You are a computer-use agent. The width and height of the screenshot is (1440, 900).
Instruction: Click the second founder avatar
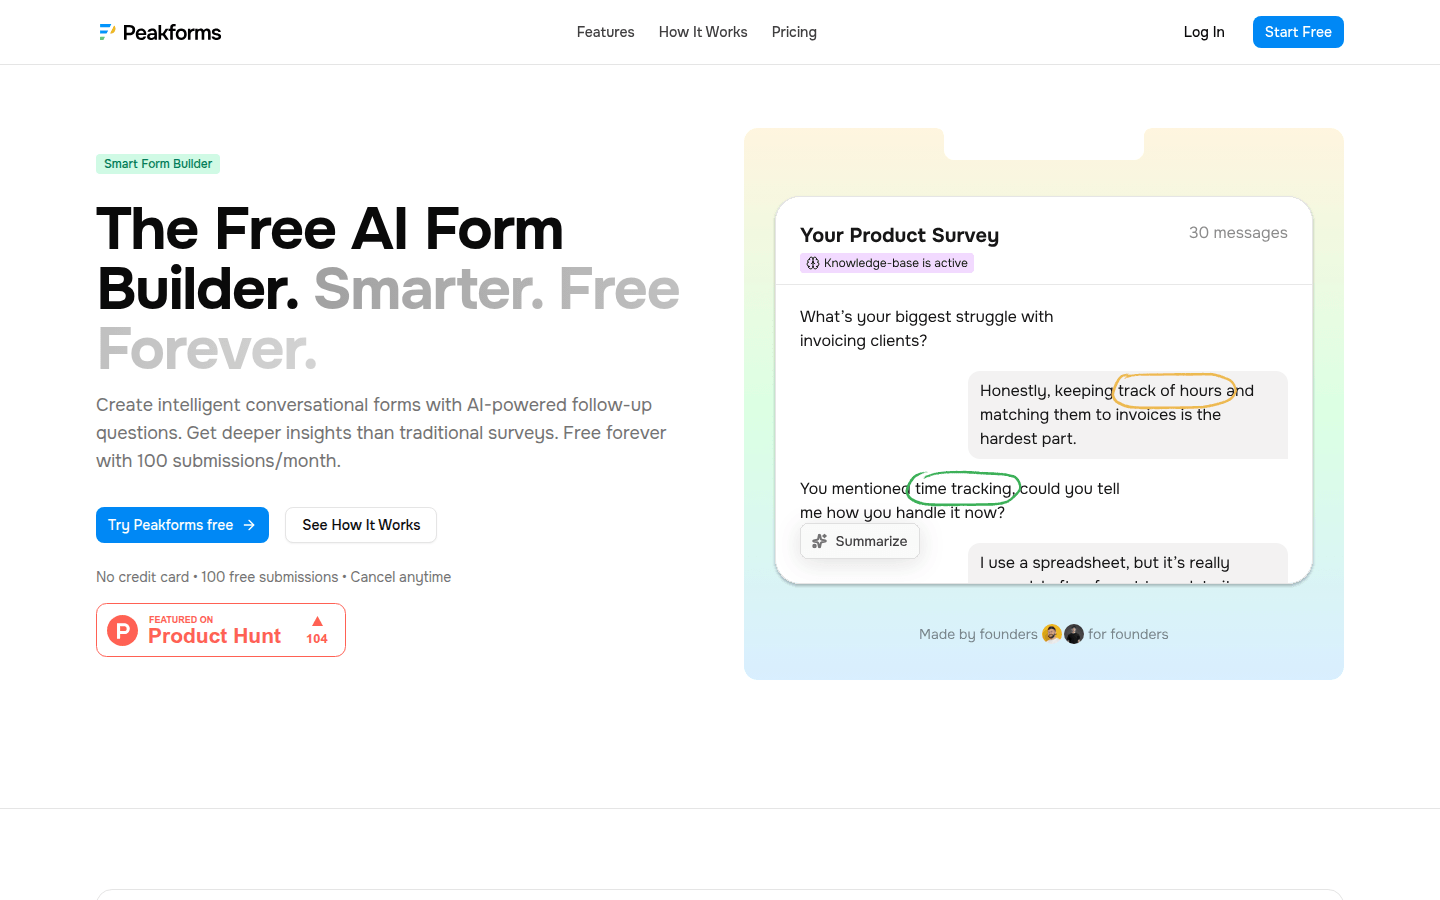1074,634
